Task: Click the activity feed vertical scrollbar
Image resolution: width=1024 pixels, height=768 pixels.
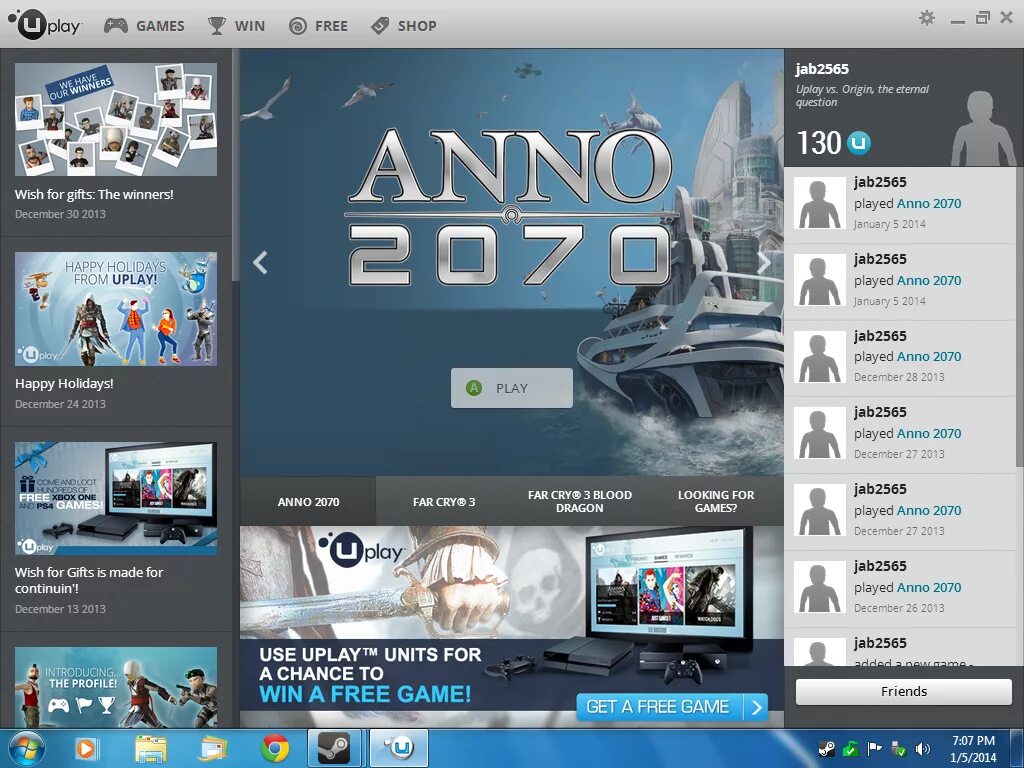Action: click(x=1019, y=318)
